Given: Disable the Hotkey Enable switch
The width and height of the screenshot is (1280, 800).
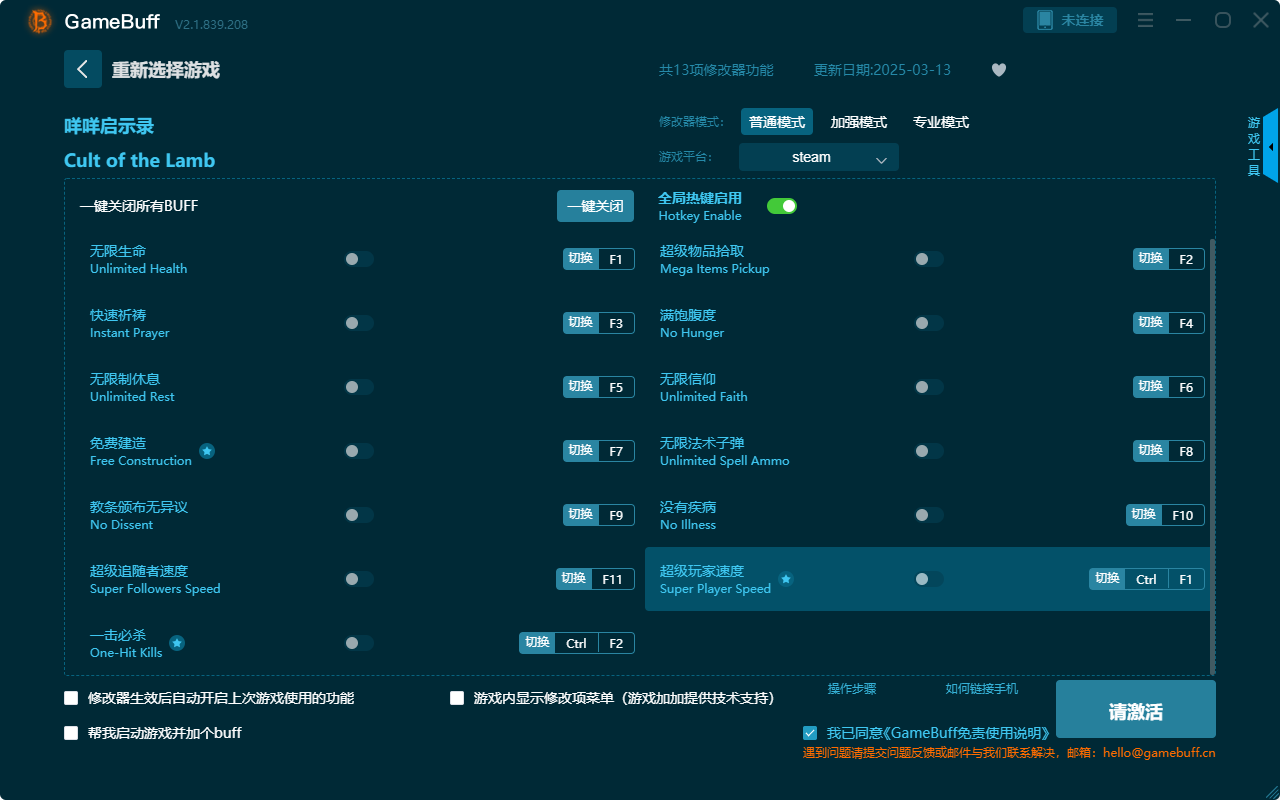Looking at the screenshot, I should point(782,205).
